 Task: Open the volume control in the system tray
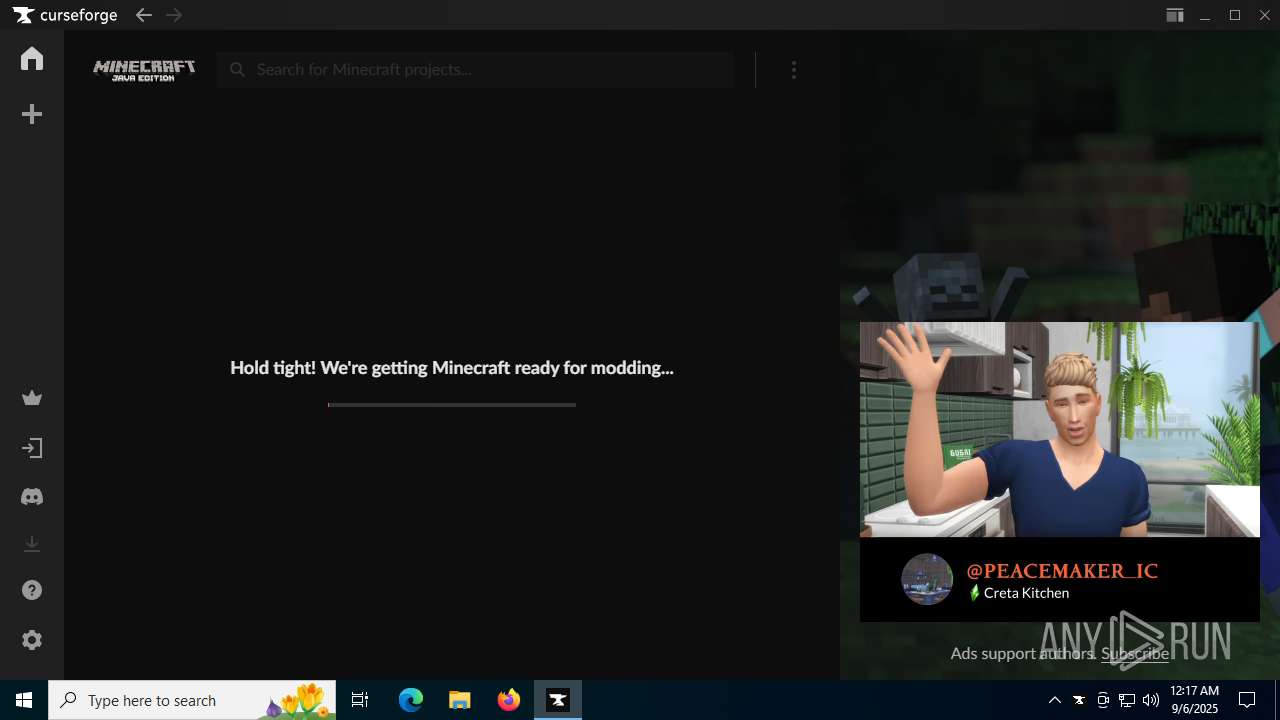pyautogui.click(x=1151, y=700)
